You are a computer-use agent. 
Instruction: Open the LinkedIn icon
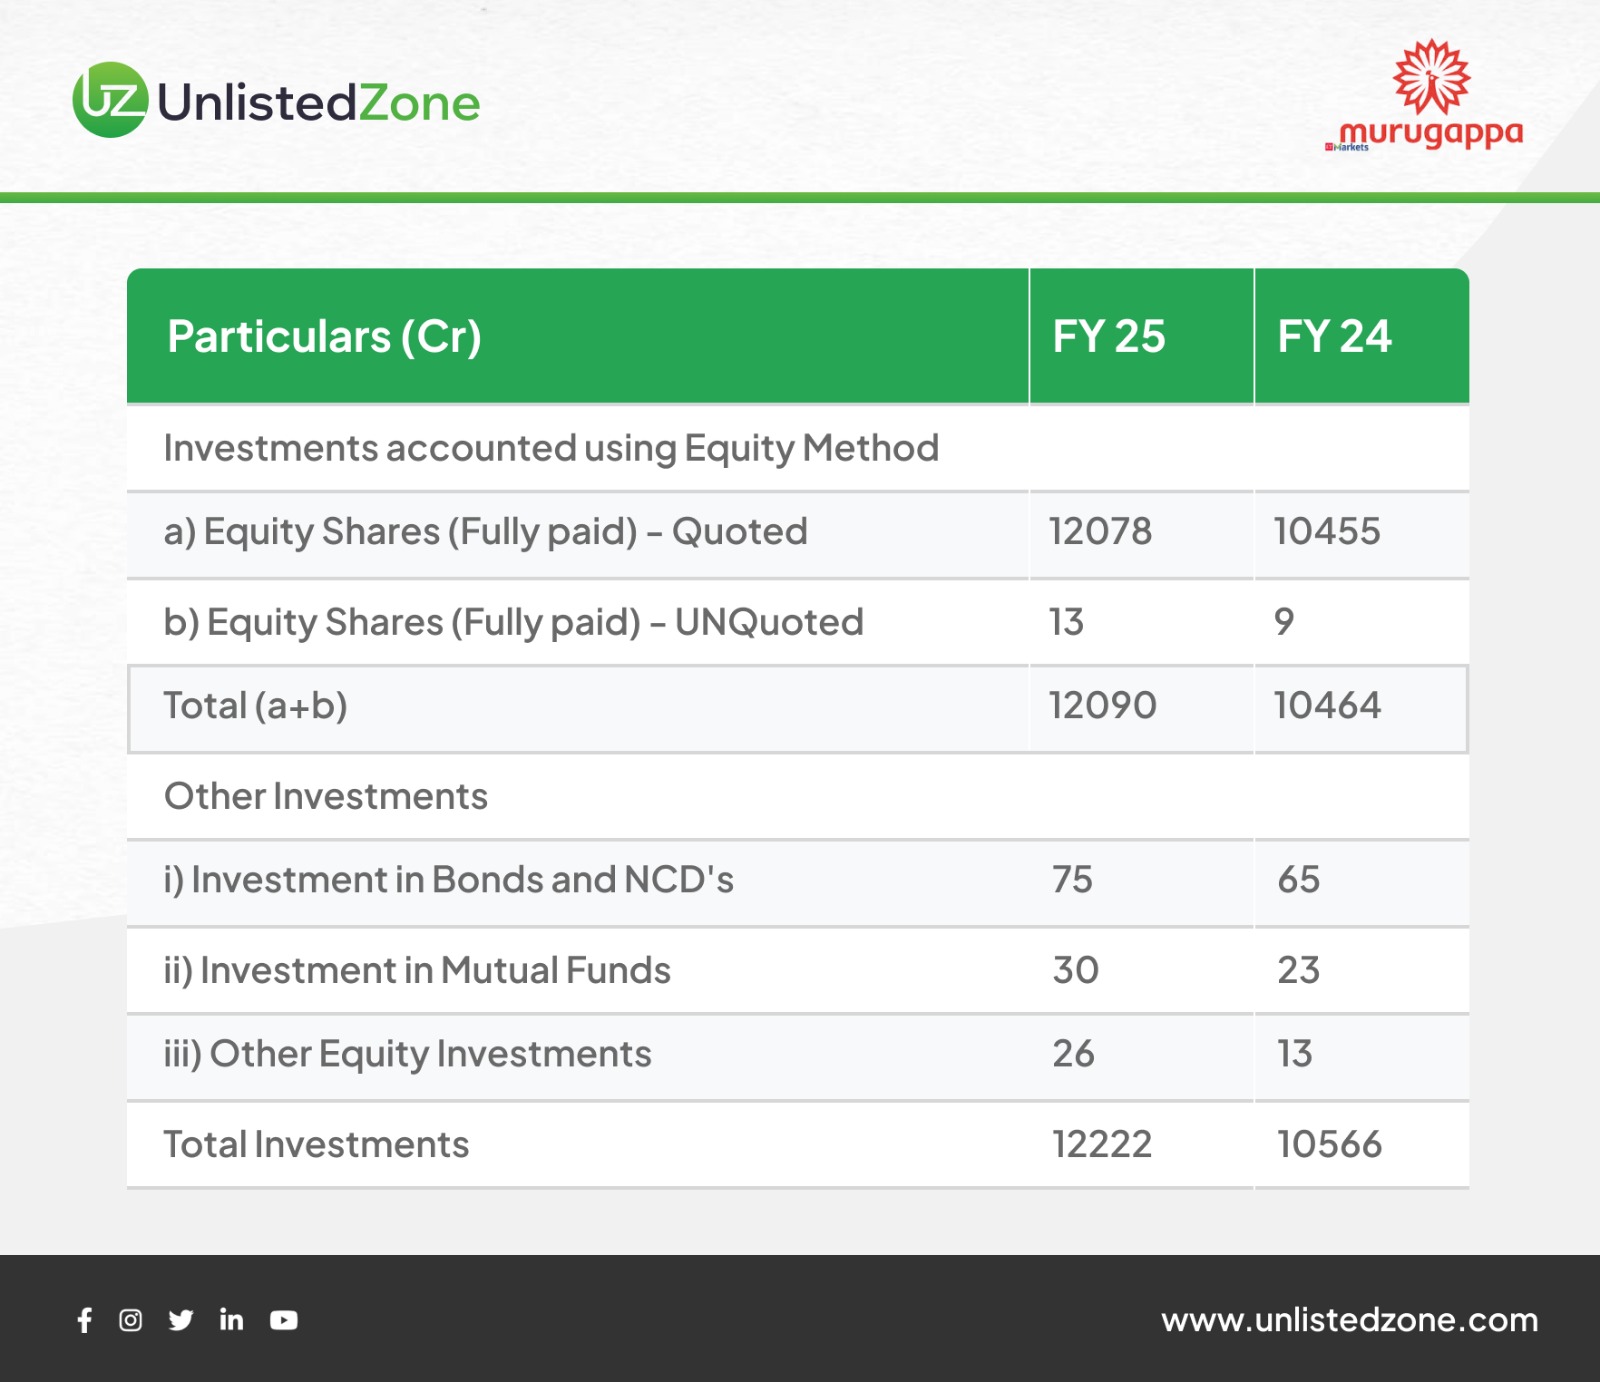click(x=231, y=1320)
